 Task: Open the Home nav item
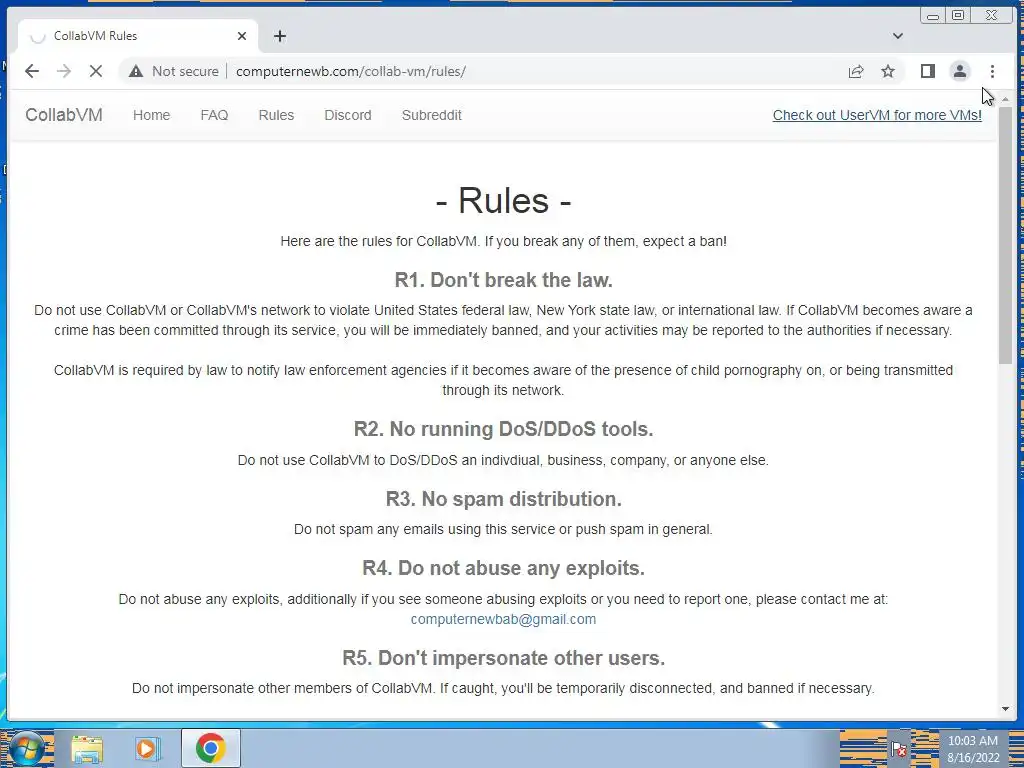152,115
